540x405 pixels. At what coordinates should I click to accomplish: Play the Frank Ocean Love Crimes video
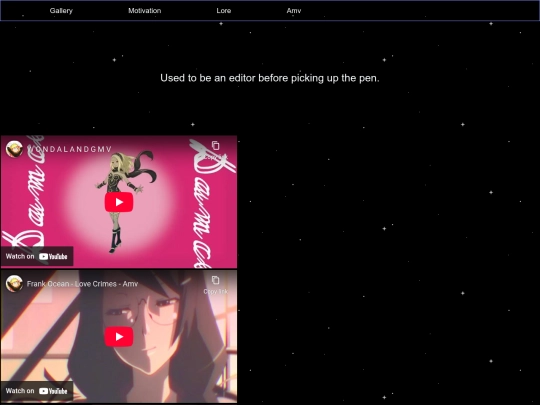[119, 336]
